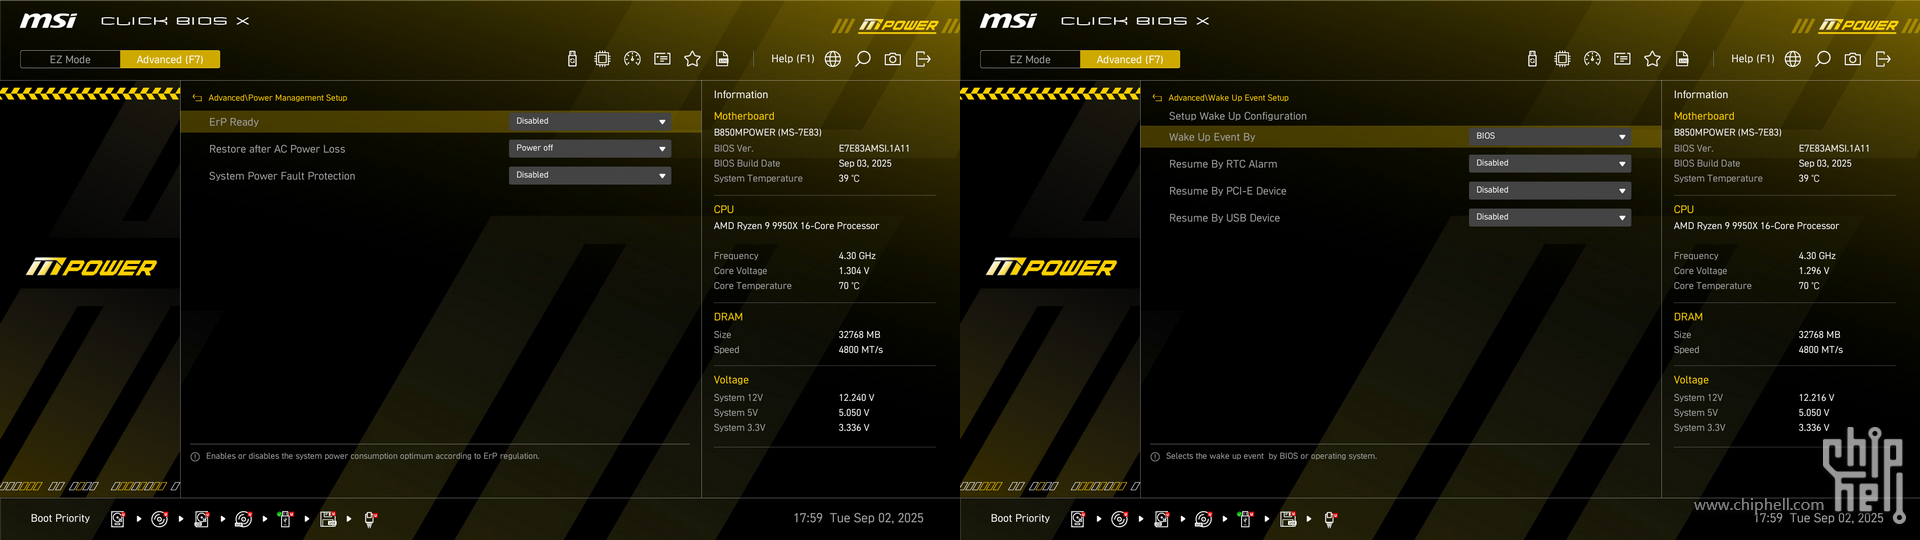Viewport: 1920px width, 540px height.
Task: Switch to EZ Mode in Power Management window
Action: 70,59
